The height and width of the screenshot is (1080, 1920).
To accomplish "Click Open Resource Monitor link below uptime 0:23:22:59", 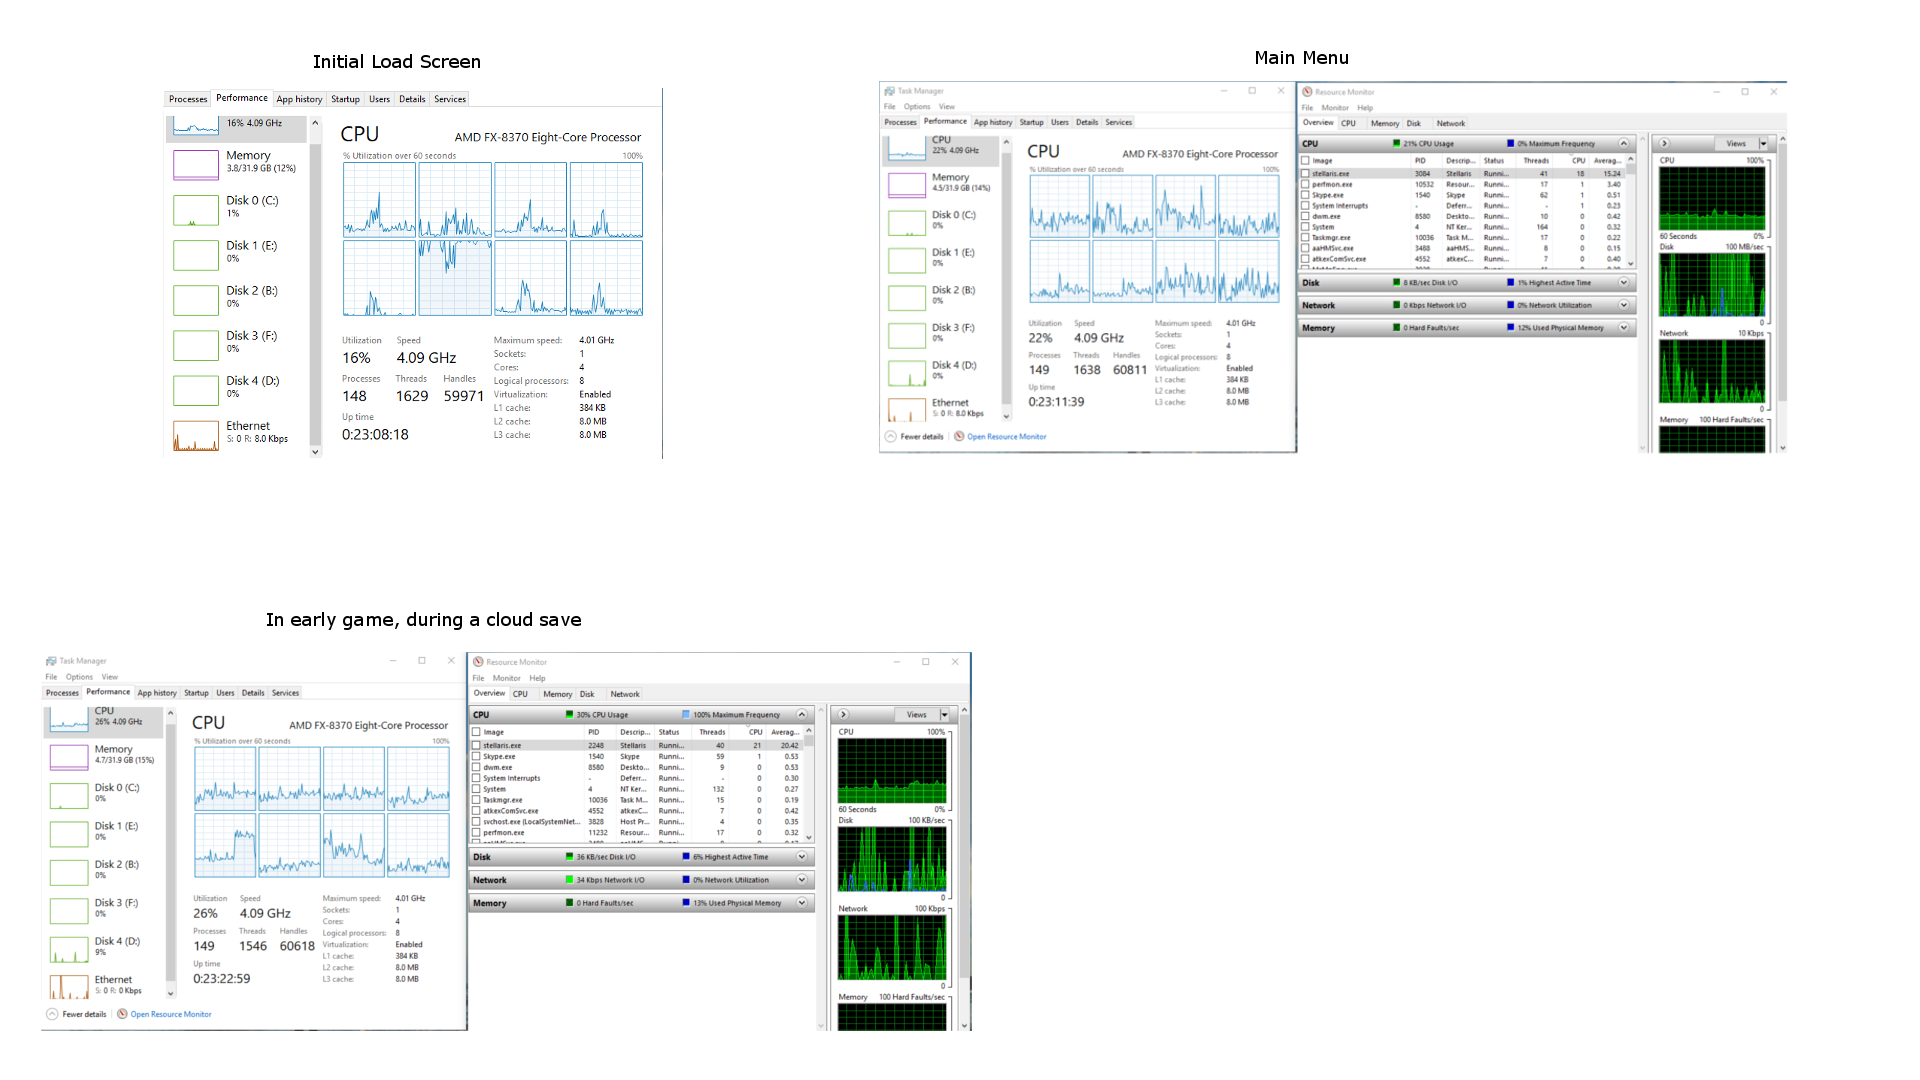I will click(x=170, y=1014).
